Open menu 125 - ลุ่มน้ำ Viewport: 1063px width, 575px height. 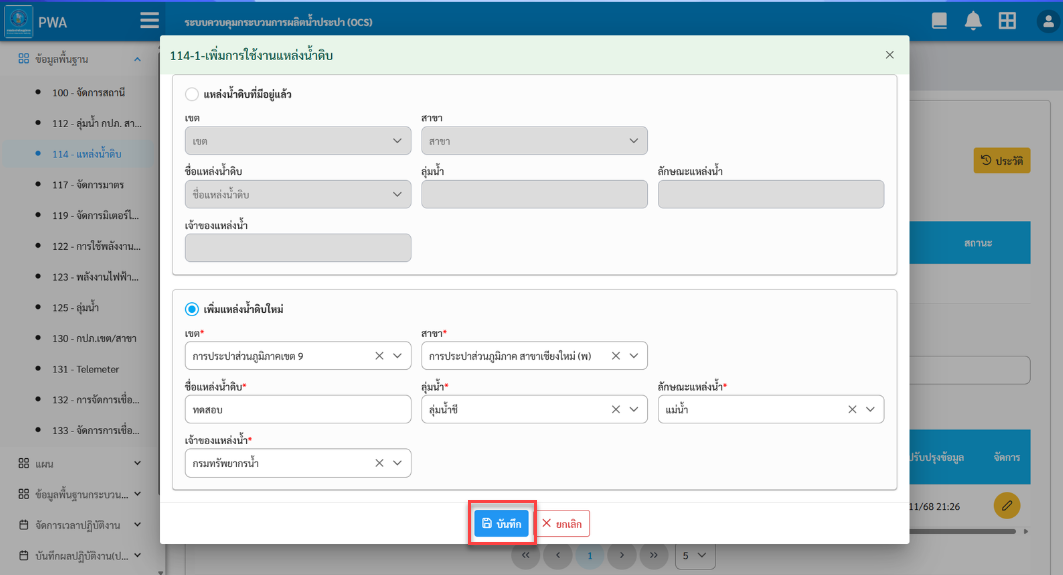(x=75, y=308)
